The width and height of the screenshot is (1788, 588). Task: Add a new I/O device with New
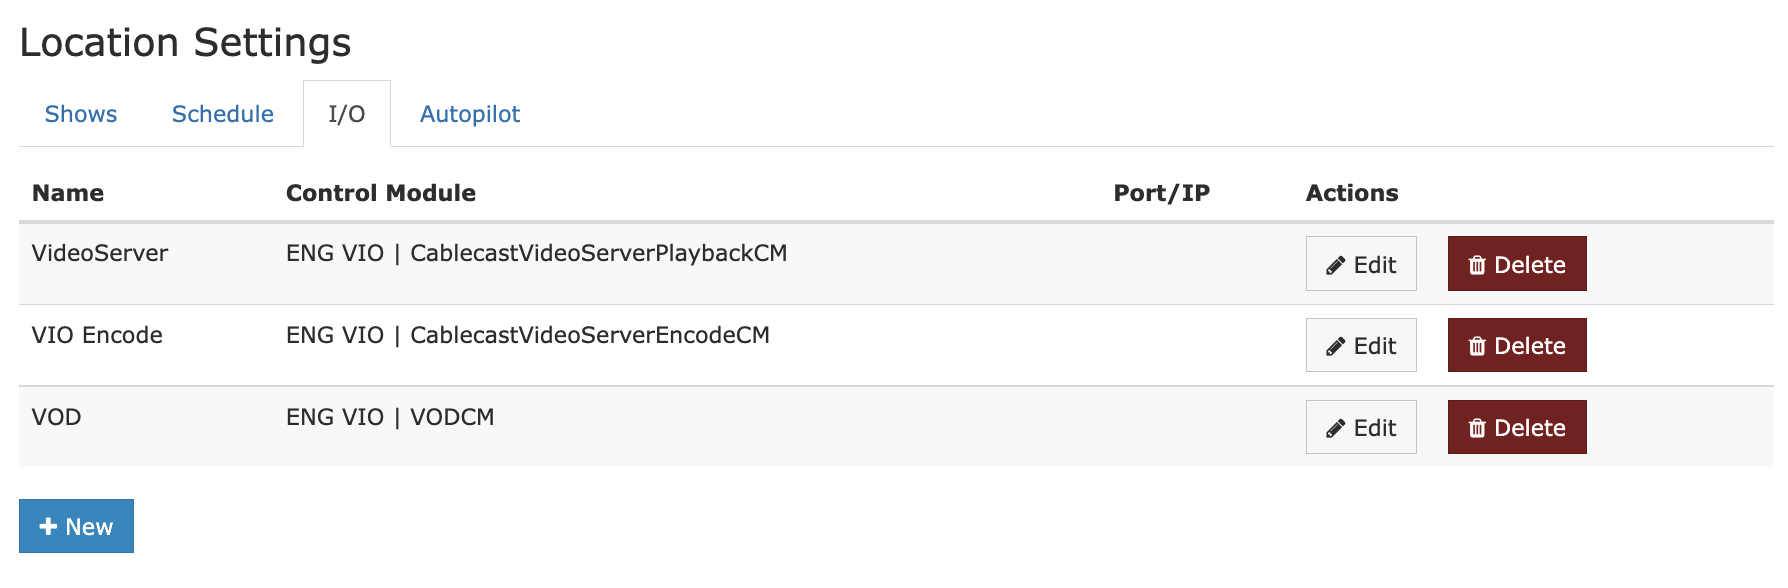(x=77, y=526)
